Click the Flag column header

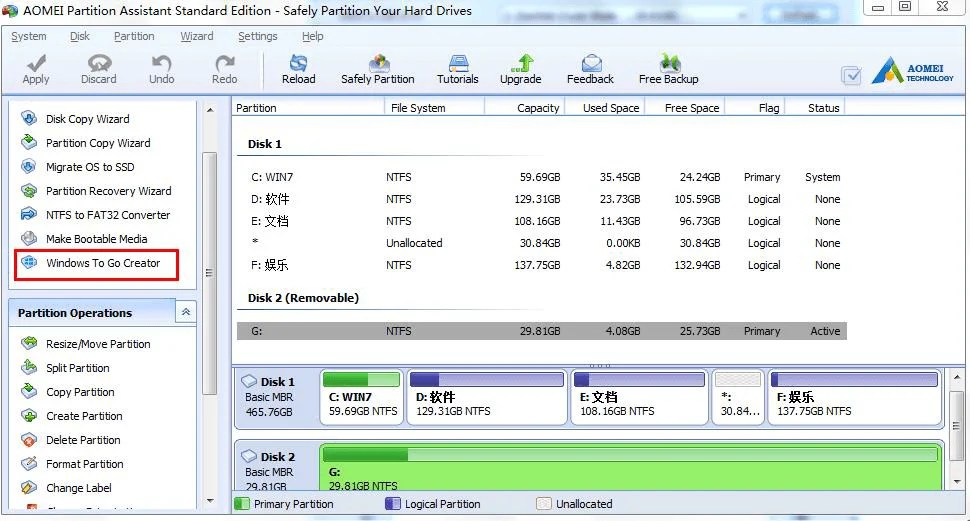755,108
